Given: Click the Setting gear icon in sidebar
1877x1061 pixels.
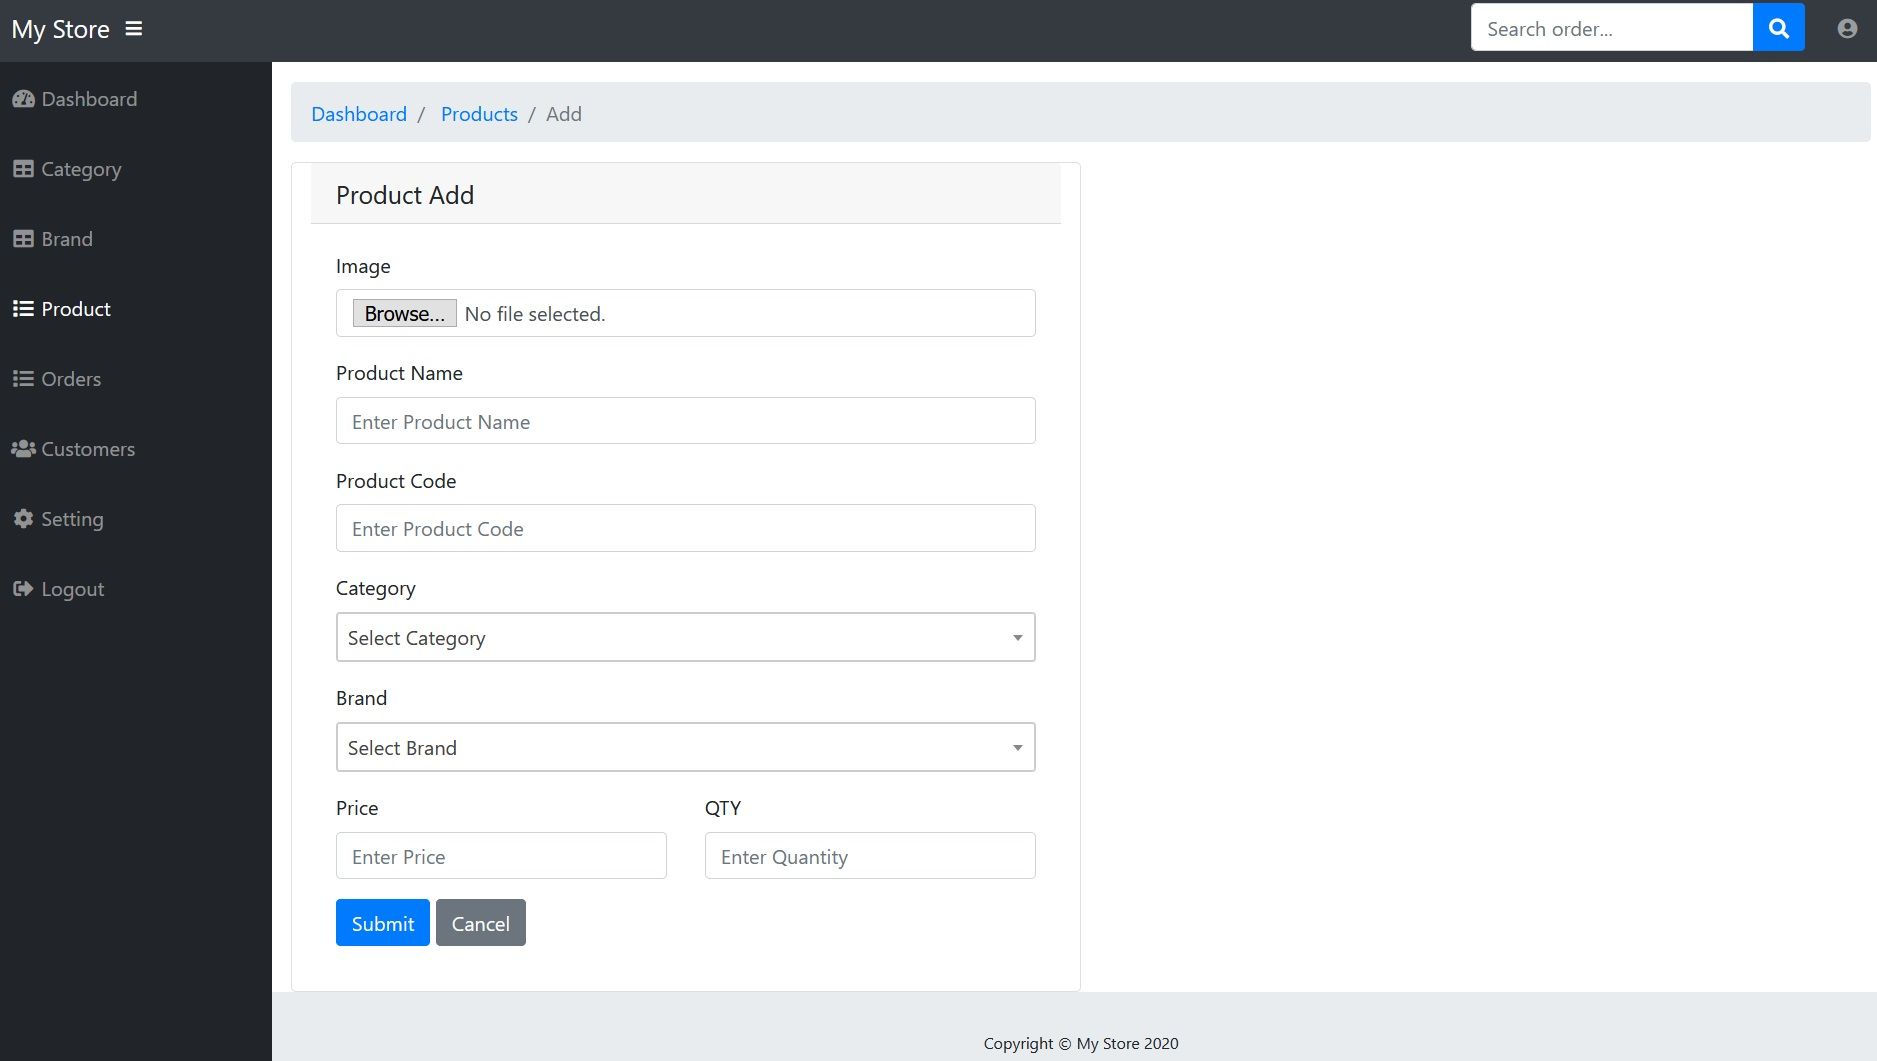Looking at the screenshot, I should pyautogui.click(x=23, y=519).
